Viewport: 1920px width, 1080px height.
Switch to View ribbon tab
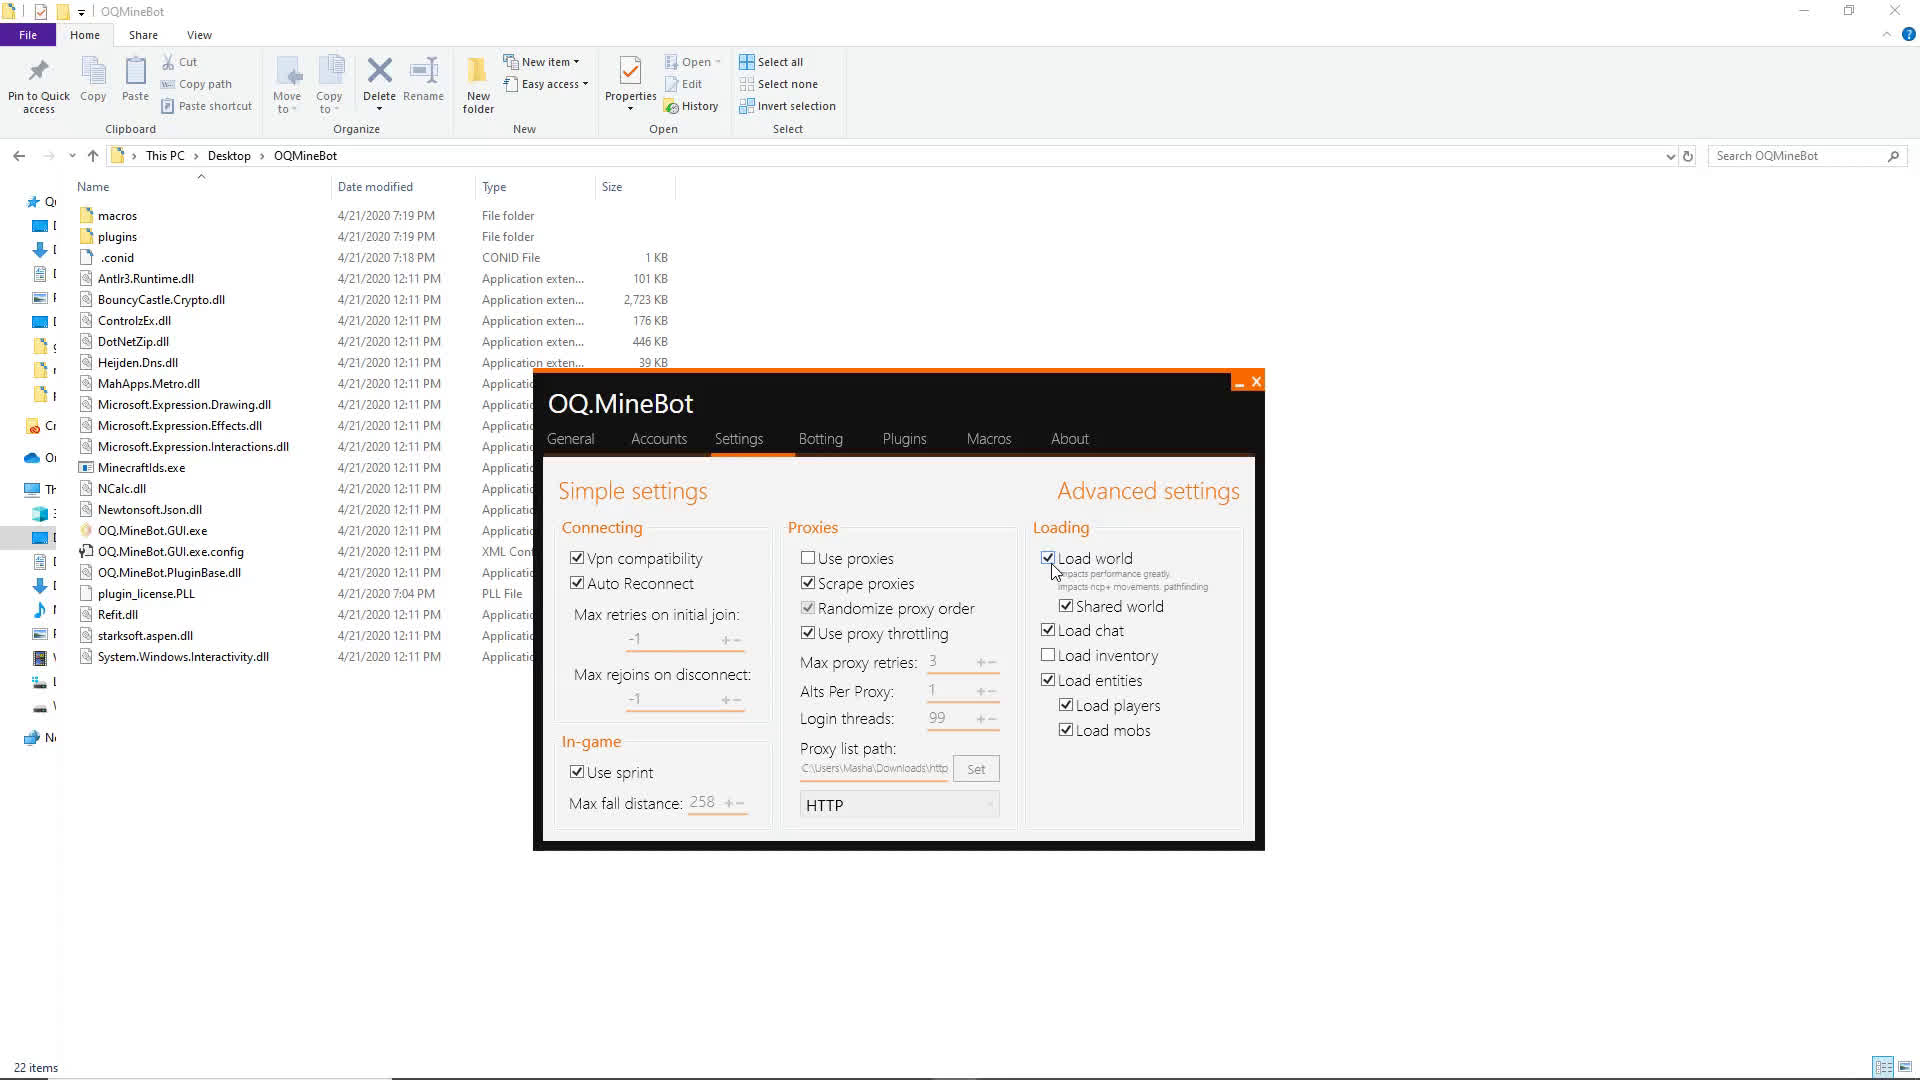click(x=199, y=35)
